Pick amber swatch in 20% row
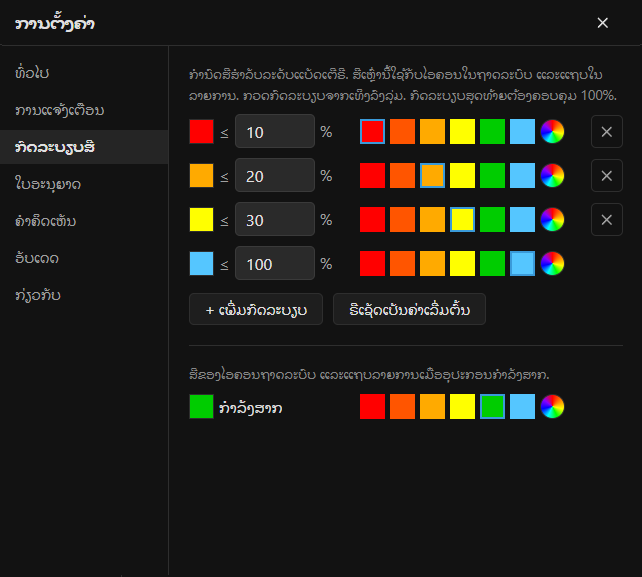 [x=432, y=175]
